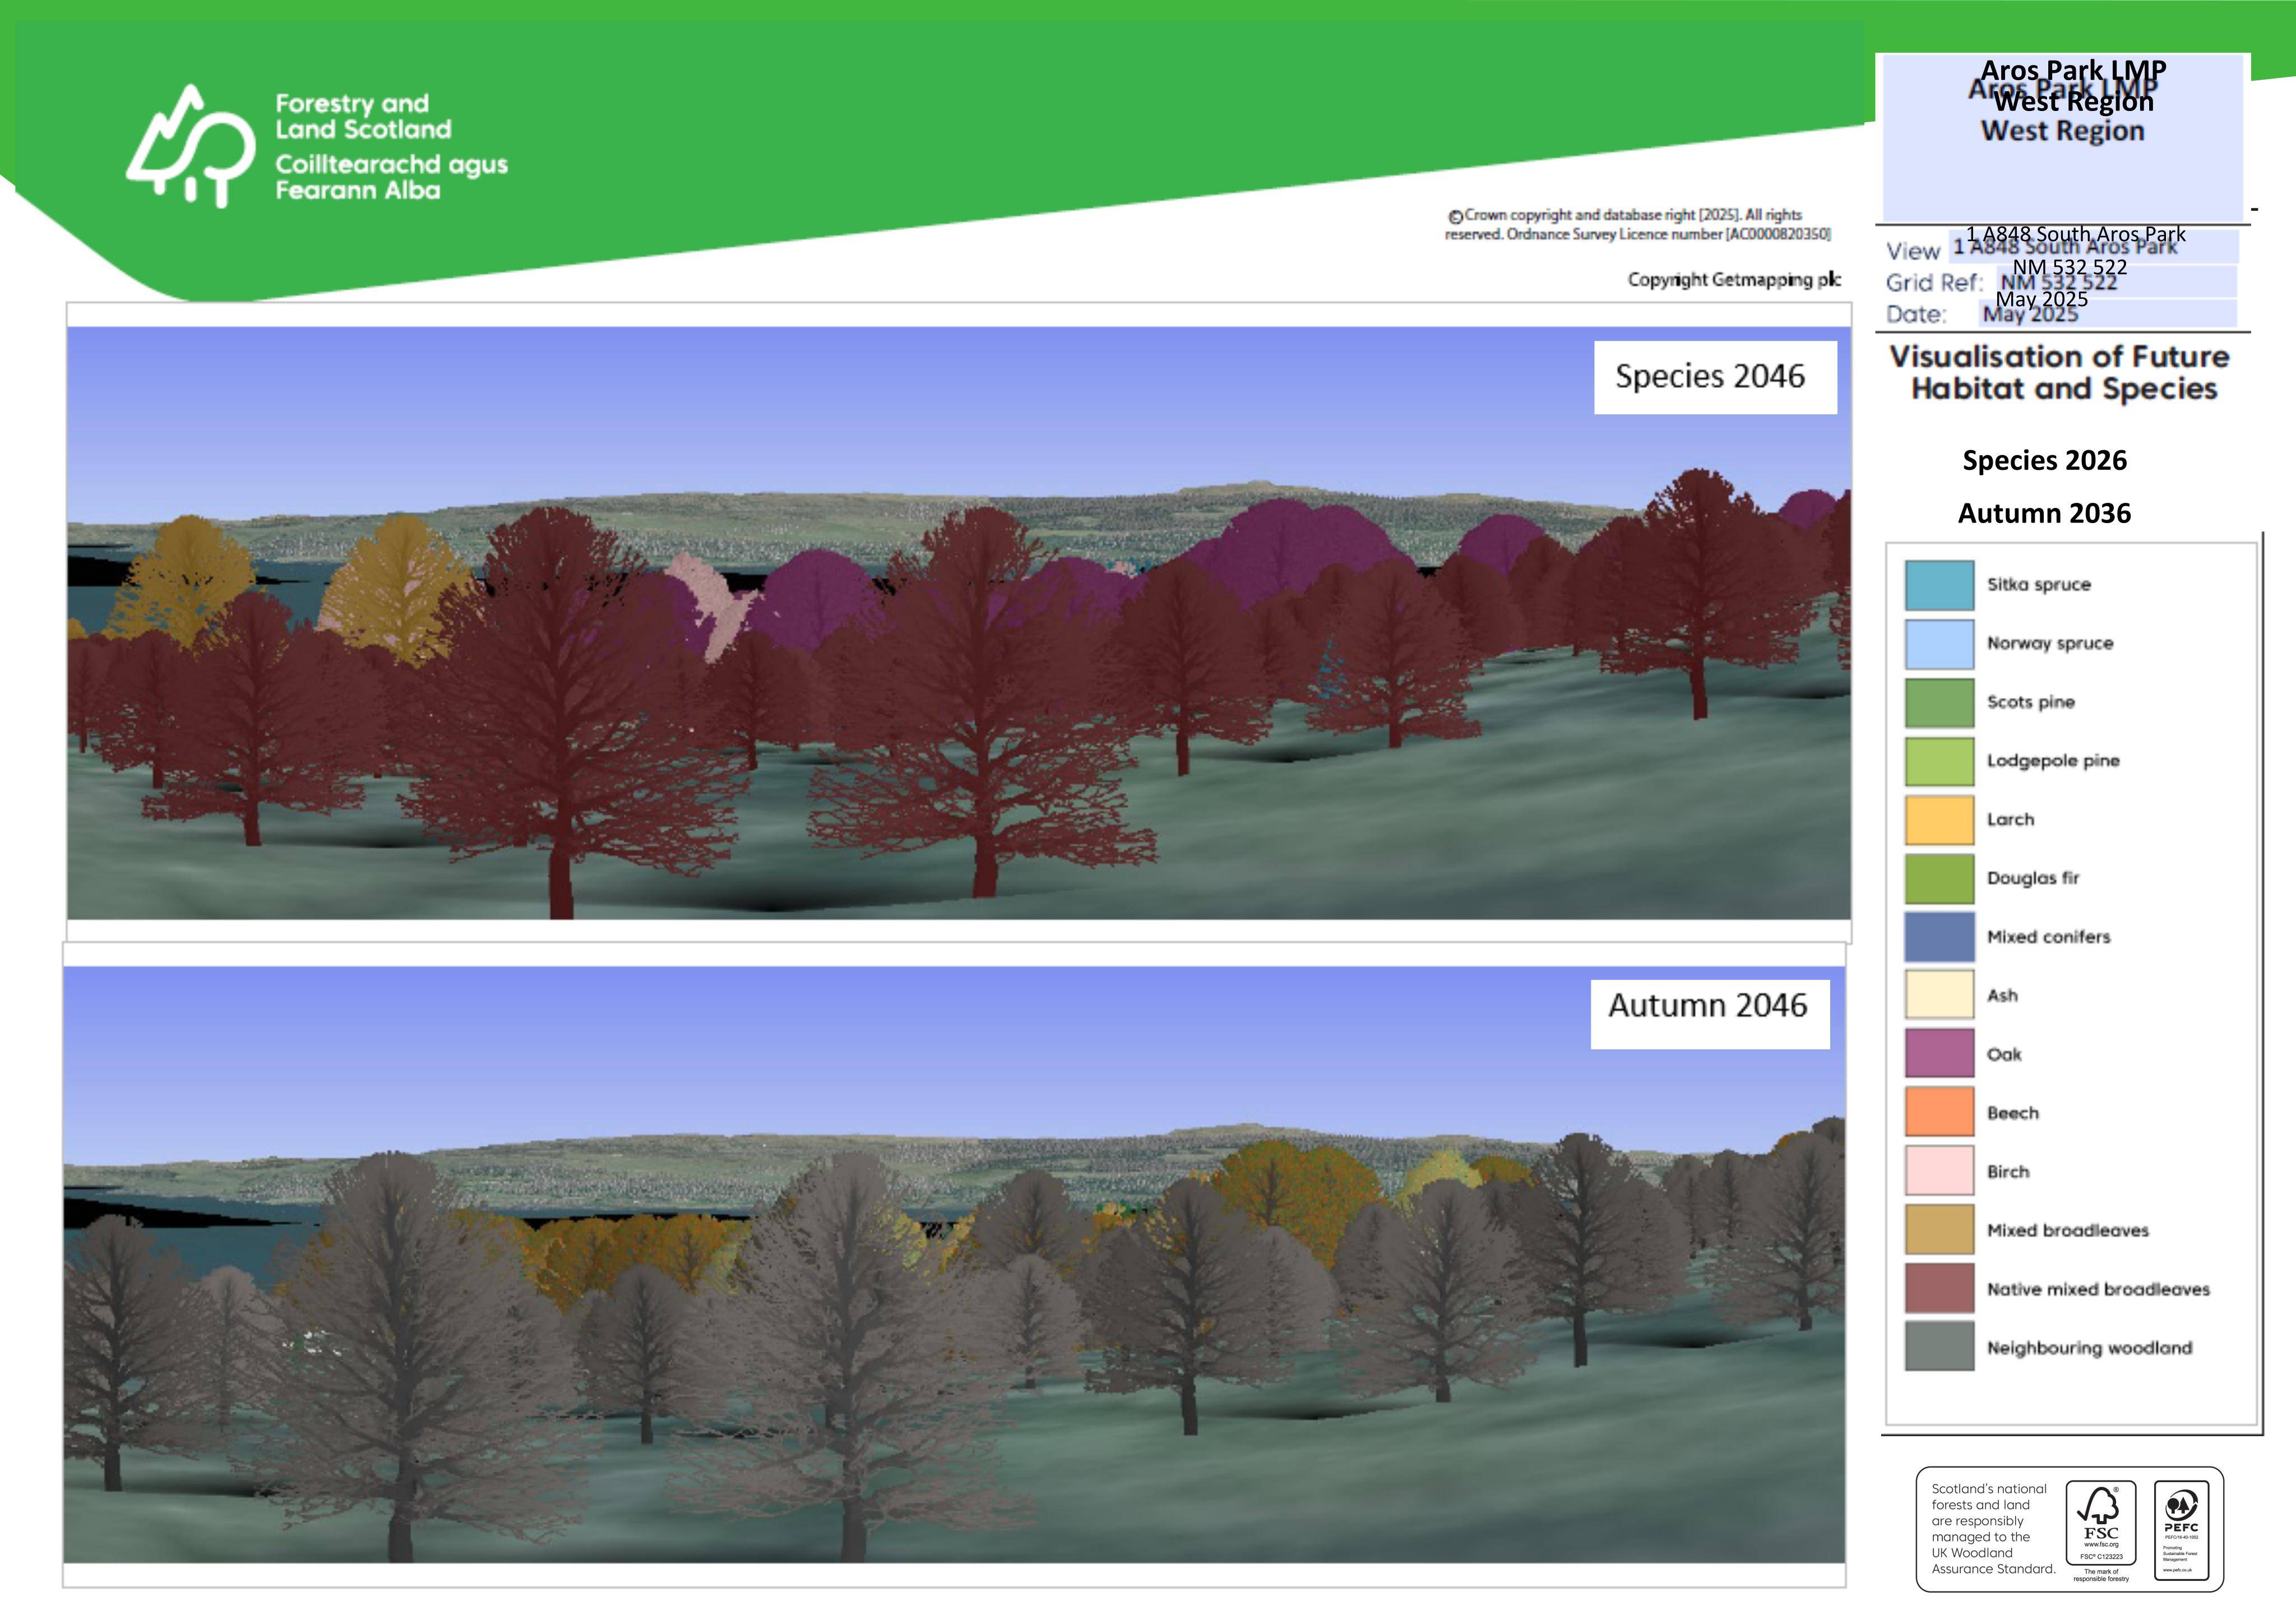Select the Sitka spruce legend swatch
Viewport: 2296px width, 1624px height.
[x=1939, y=585]
